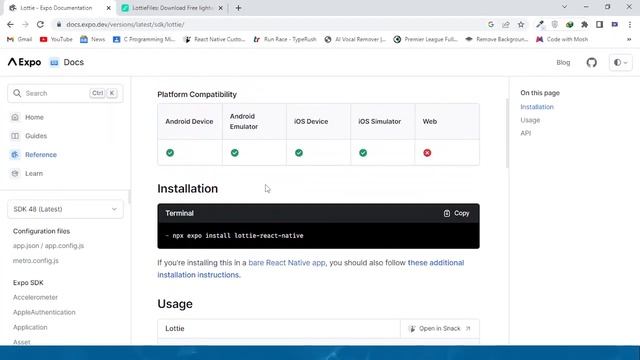Viewport: 640px width, 360px height.
Task: Jump to Installation in page outline
Action: (537, 107)
